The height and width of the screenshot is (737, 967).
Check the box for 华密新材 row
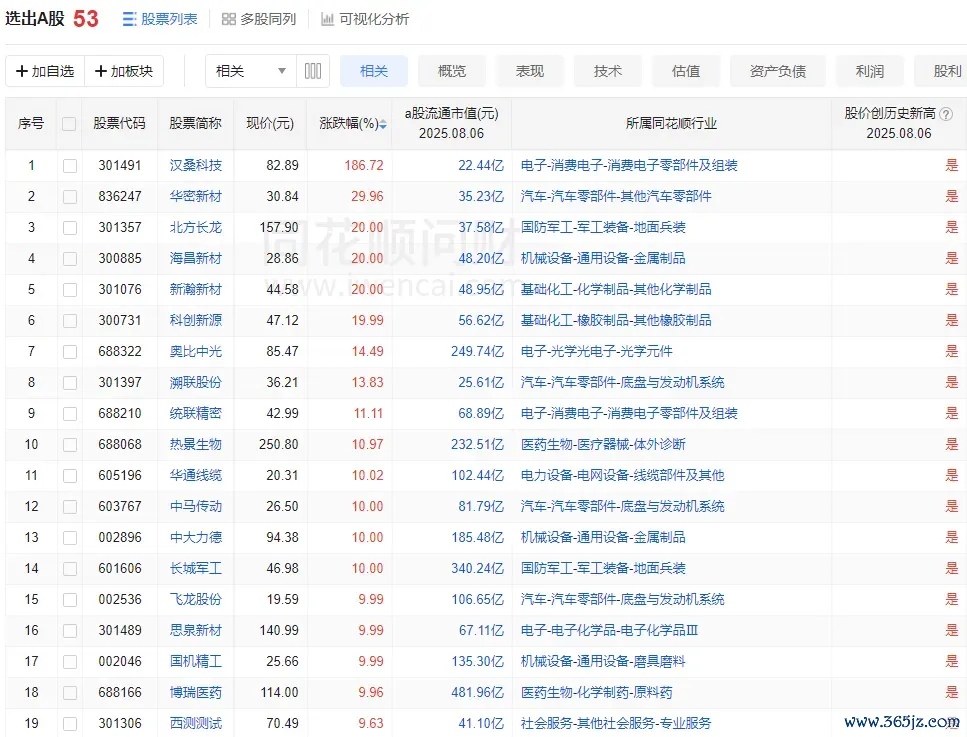click(70, 197)
